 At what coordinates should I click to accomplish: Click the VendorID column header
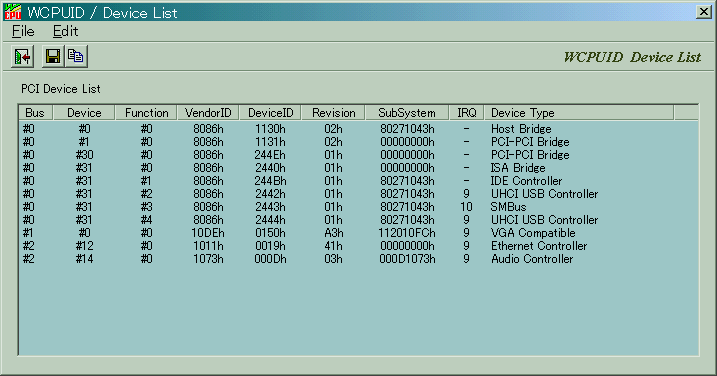[208, 113]
